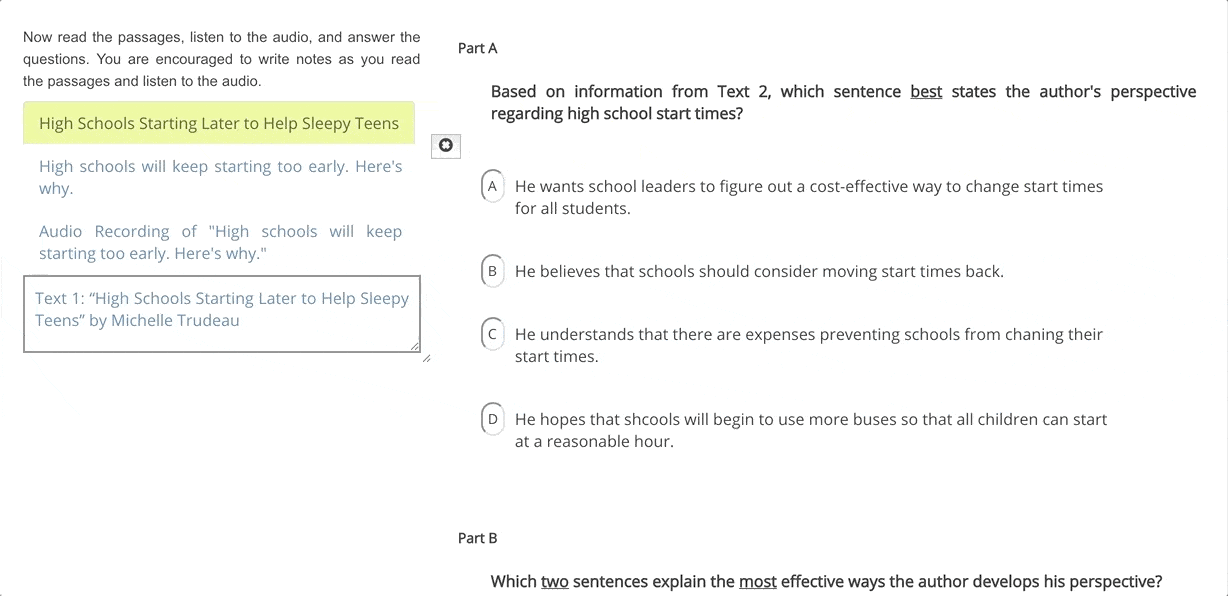Select answer A text mentioning cost-effective start times
Viewport: 1228px width, 596px height.
[808, 196]
